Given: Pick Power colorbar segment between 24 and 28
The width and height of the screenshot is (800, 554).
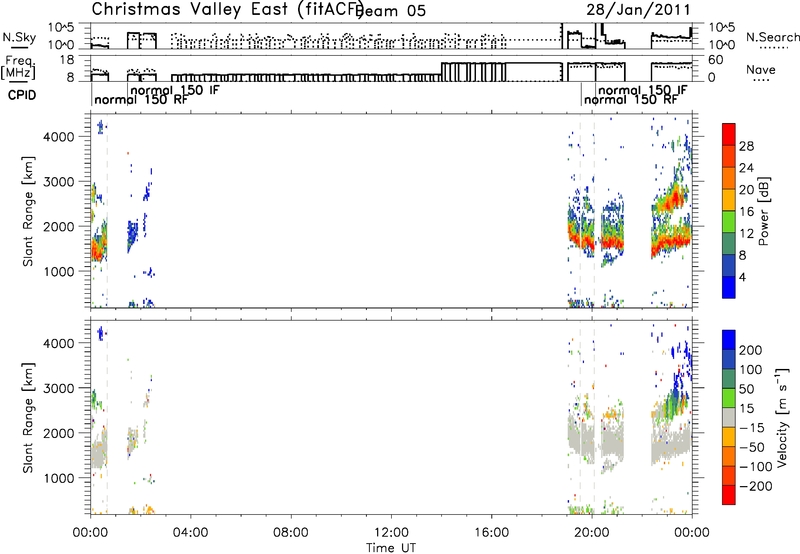Looking at the screenshot, I should coord(729,156).
